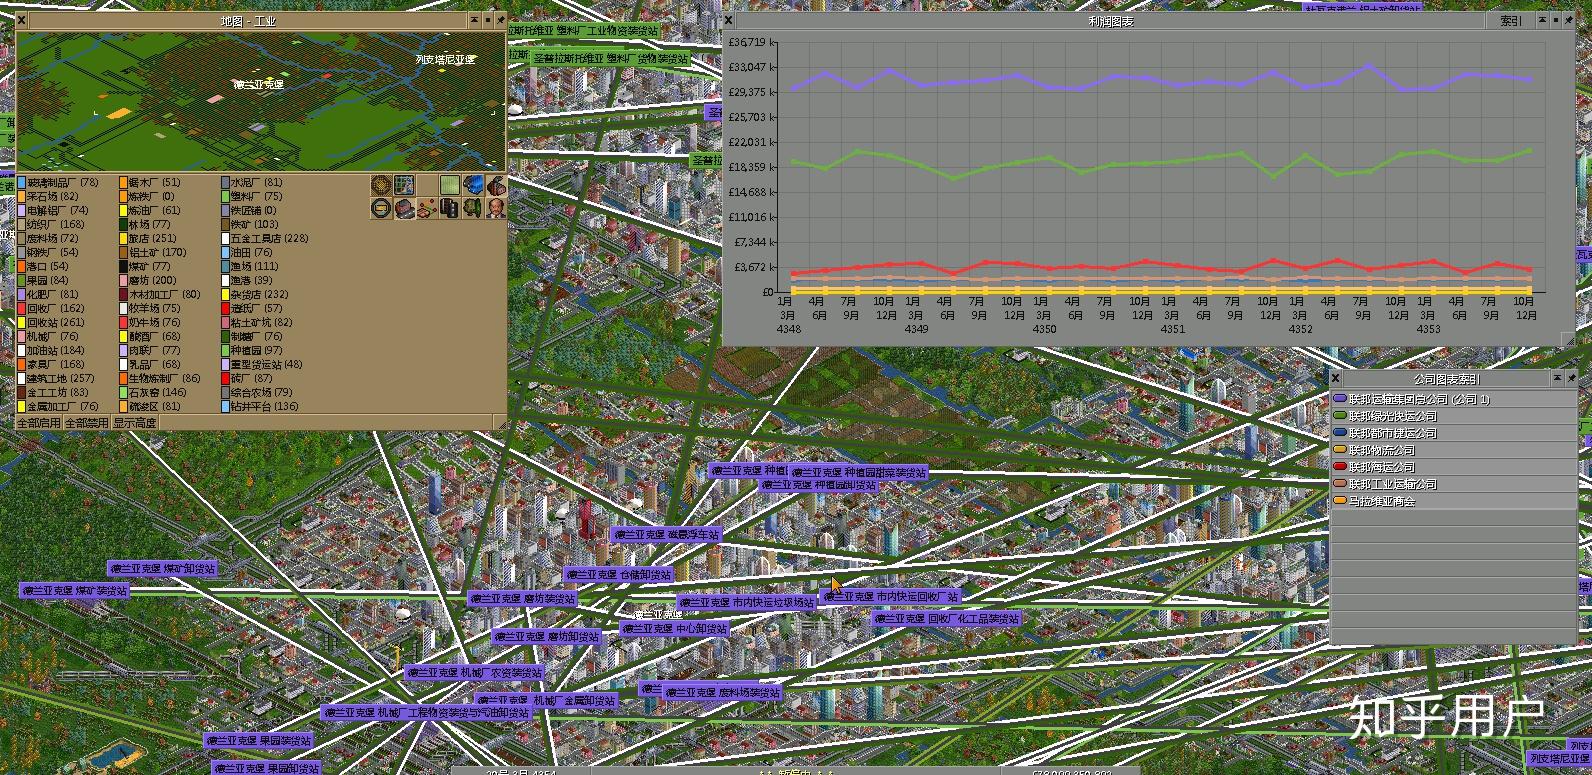Toggle 林场 (77) in the industry legend
The height and width of the screenshot is (775, 1592).
coord(145,225)
